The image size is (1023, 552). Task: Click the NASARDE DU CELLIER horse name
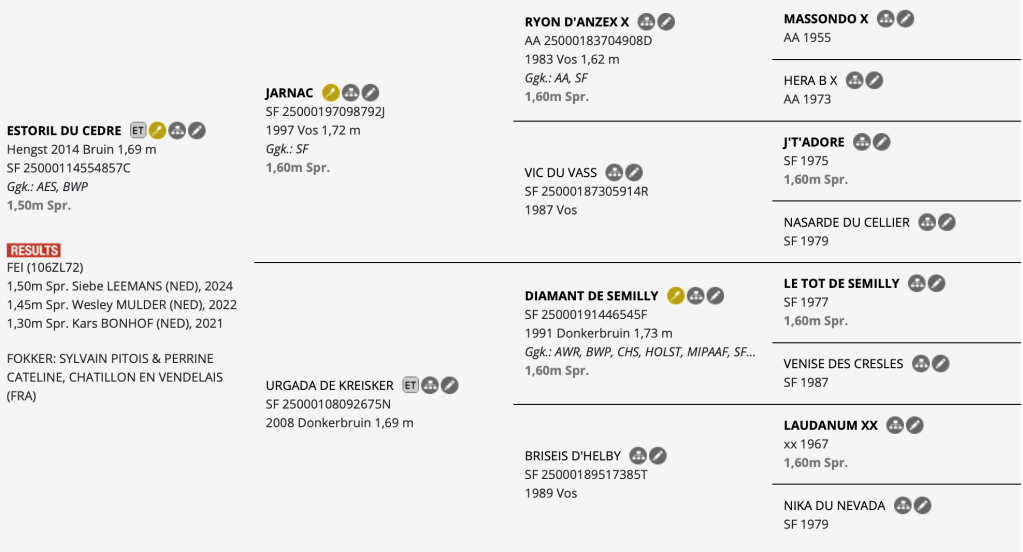coord(846,222)
